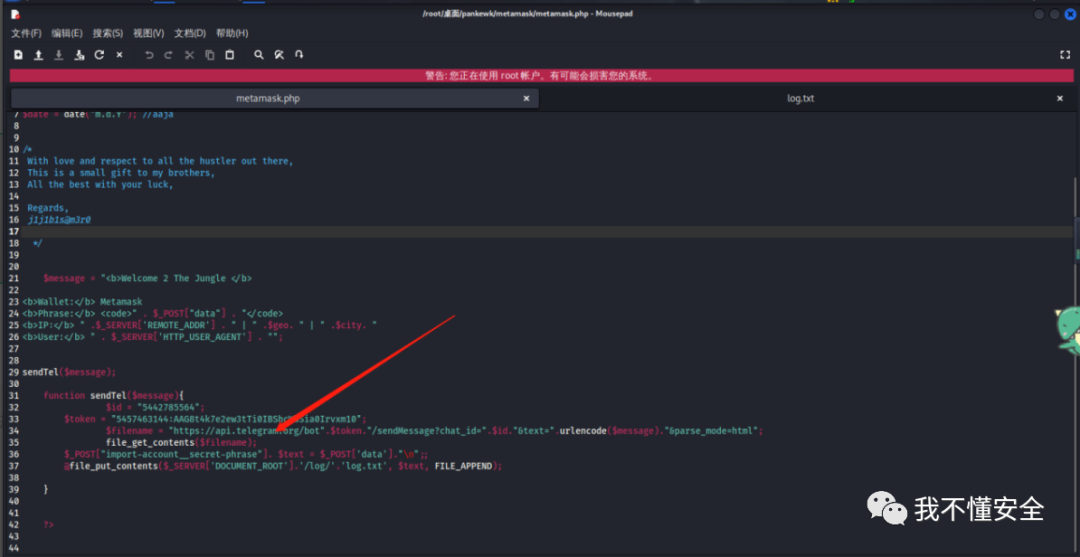Save the document with toolbar icon
The height and width of the screenshot is (557, 1080).
pyautogui.click(x=59, y=55)
